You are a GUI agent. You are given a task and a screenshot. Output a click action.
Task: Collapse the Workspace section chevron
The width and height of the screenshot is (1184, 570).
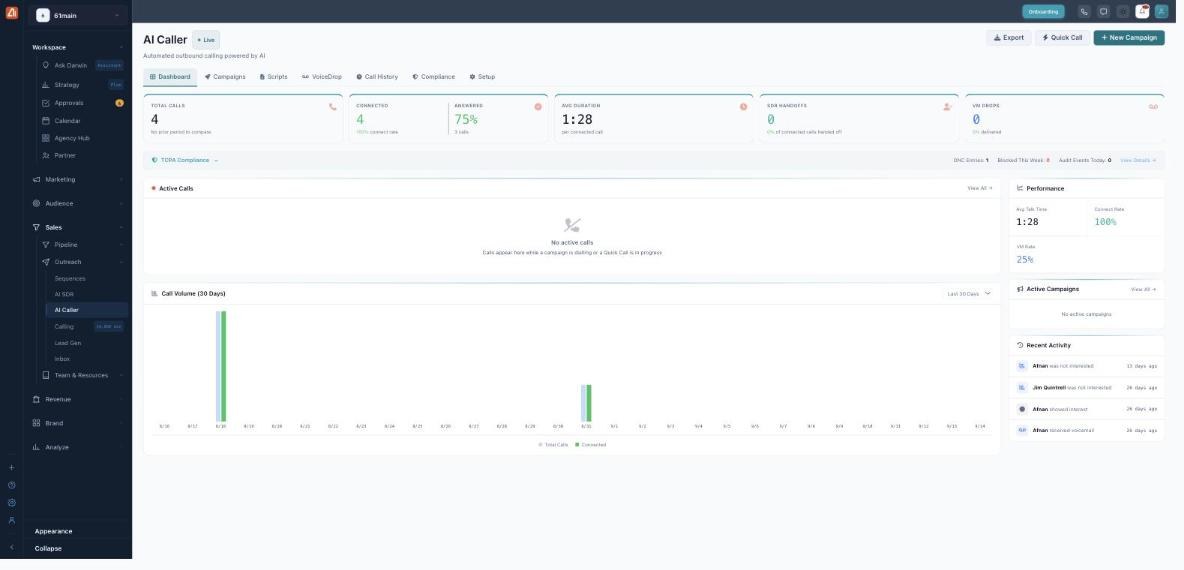click(122, 48)
